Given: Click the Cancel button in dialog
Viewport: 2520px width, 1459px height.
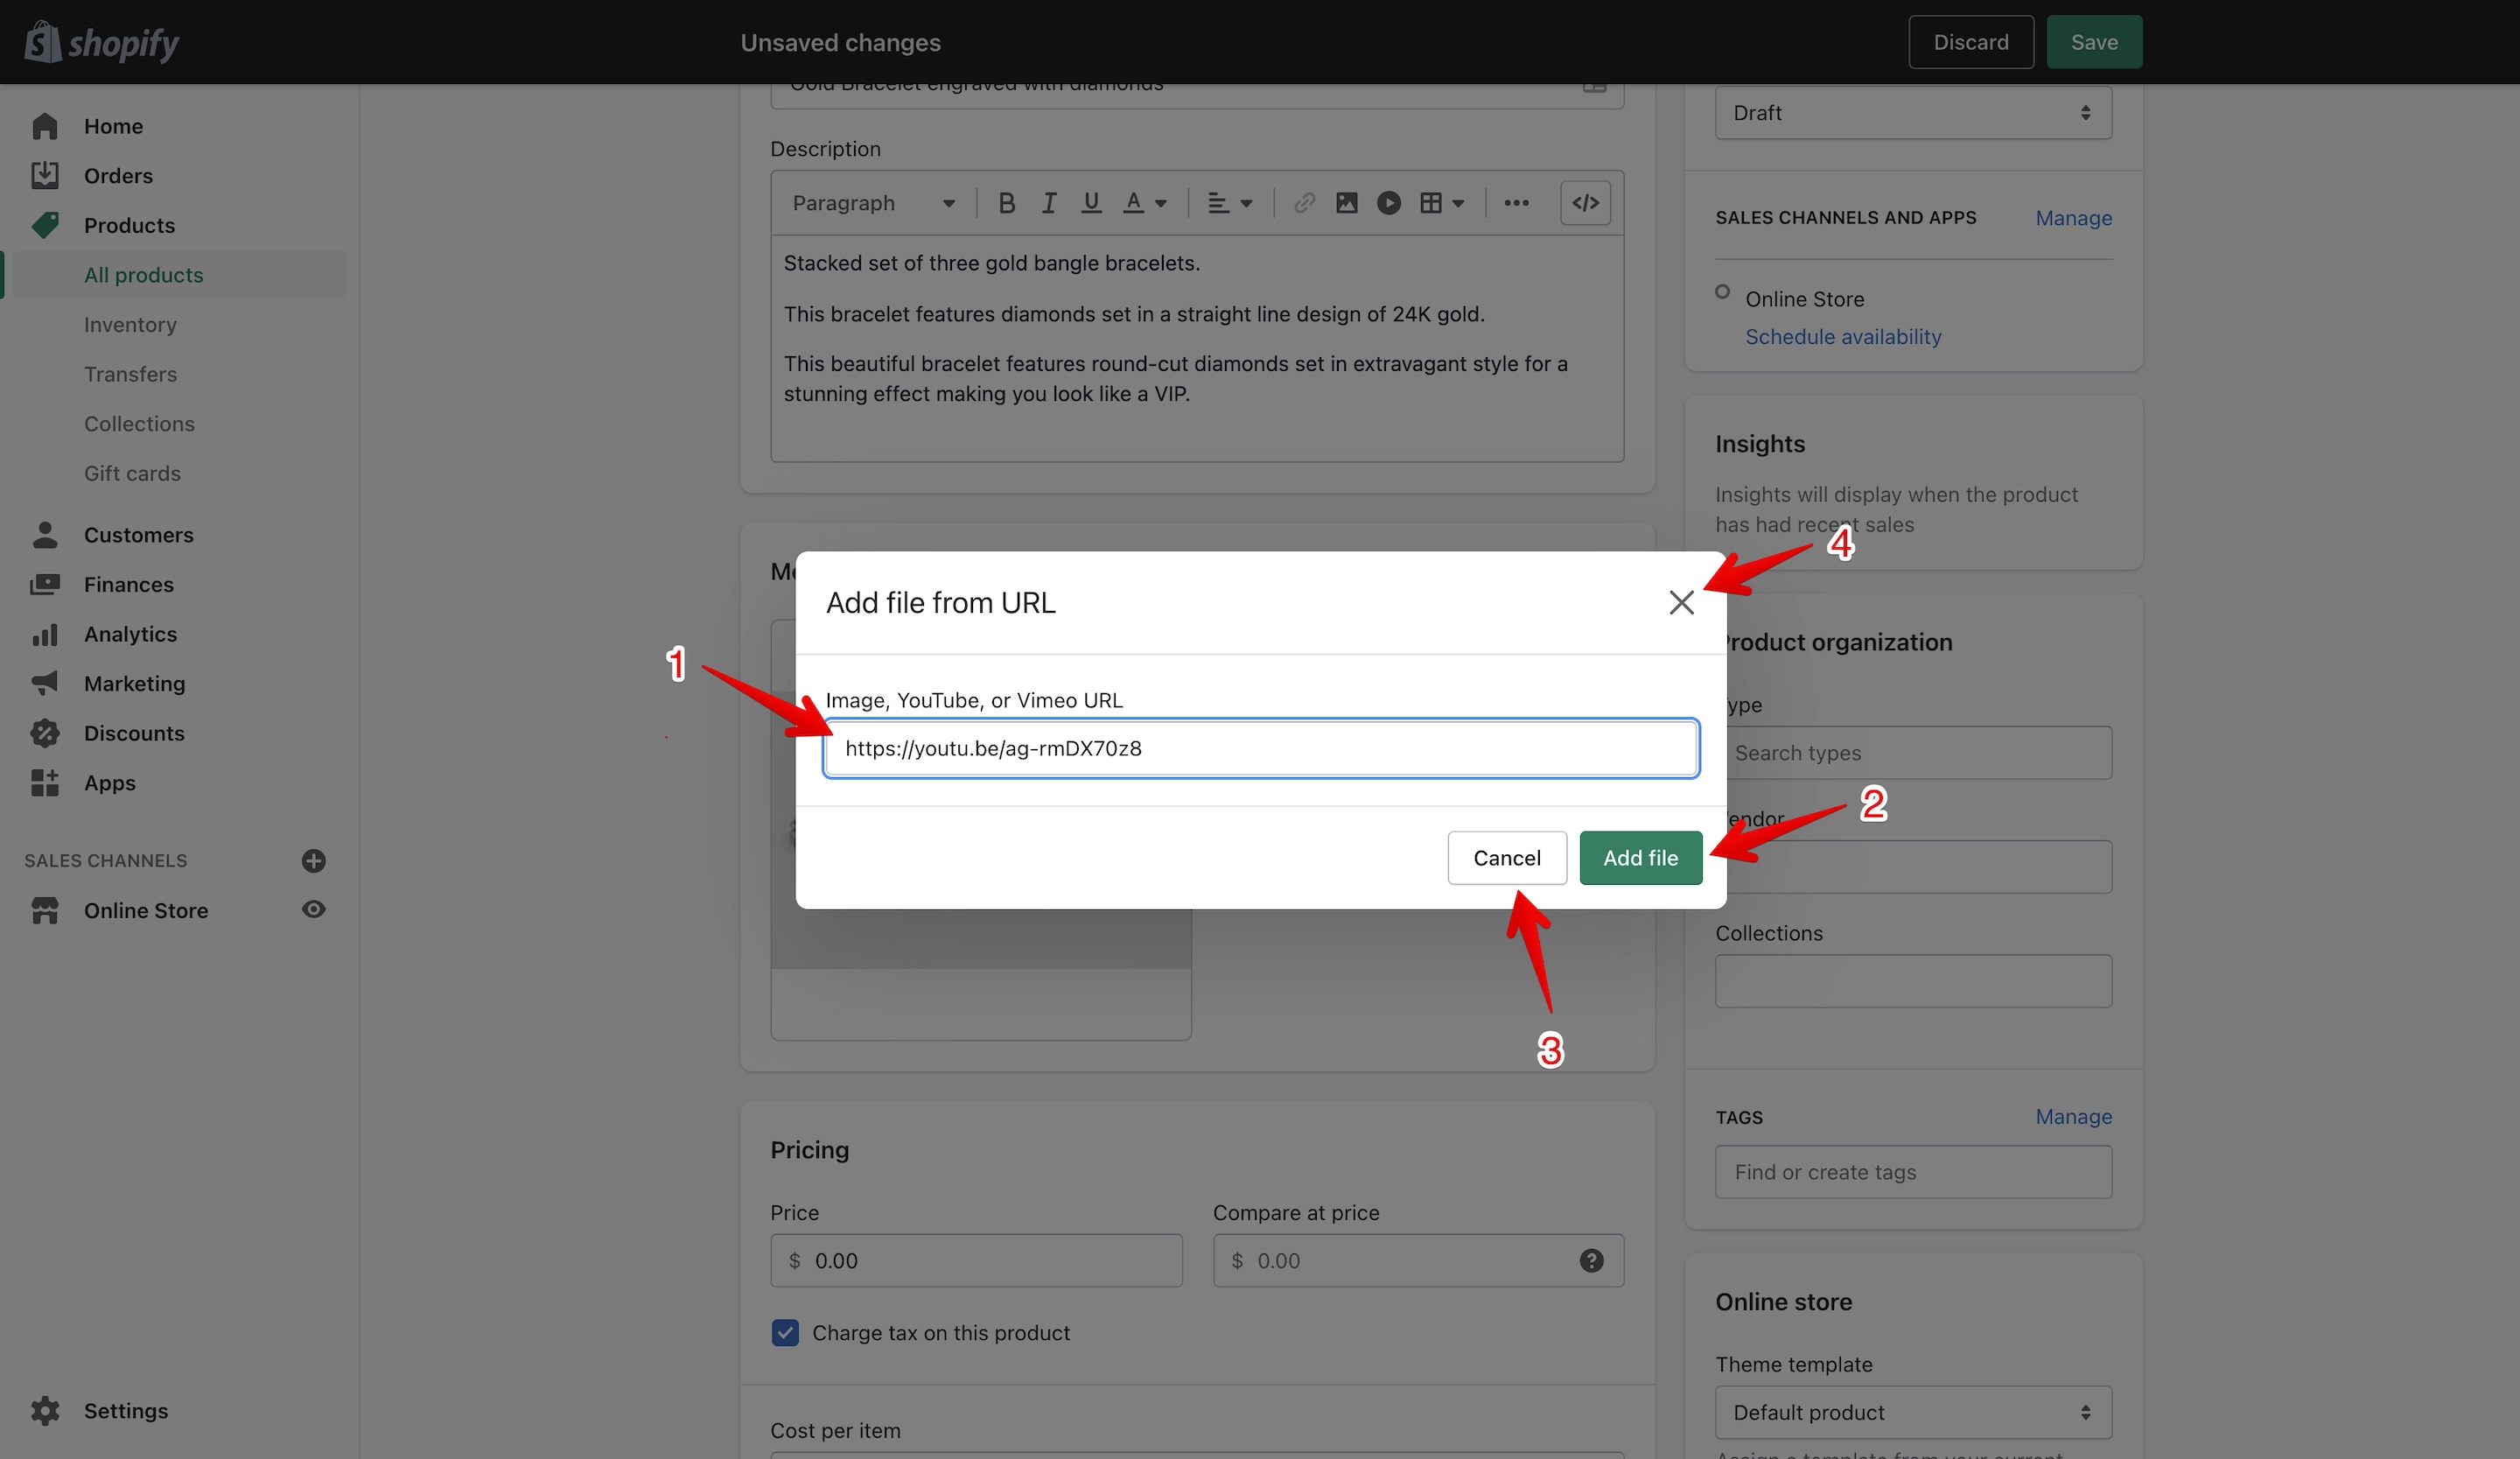Looking at the screenshot, I should (x=1506, y=858).
